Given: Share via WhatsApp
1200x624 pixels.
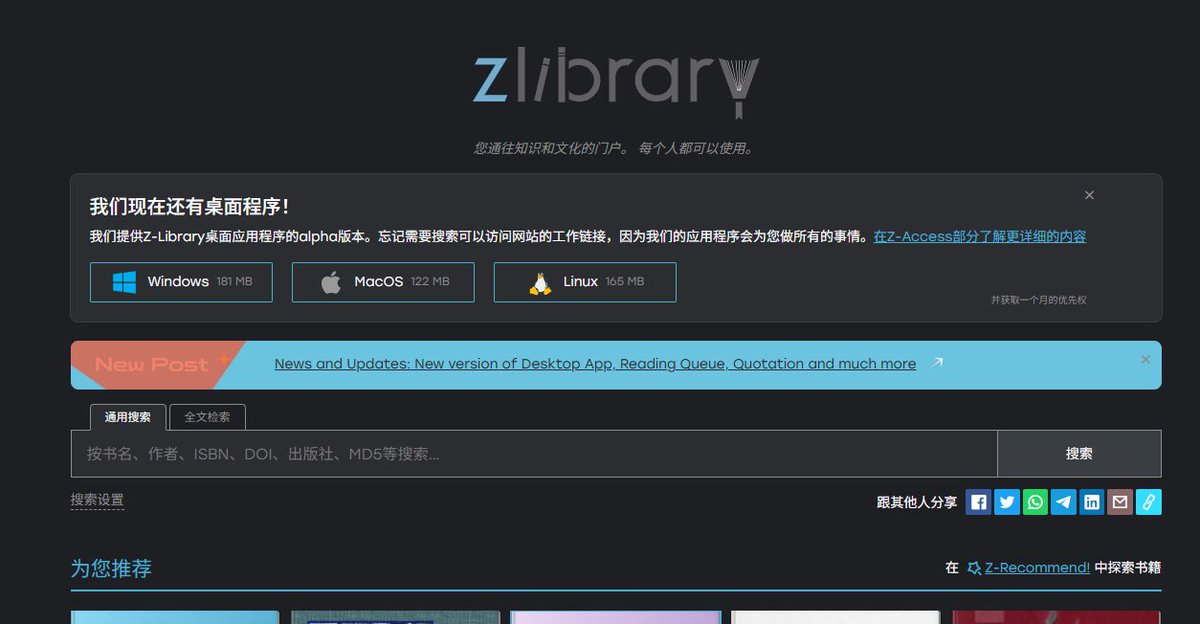Looking at the screenshot, I should (x=1036, y=502).
